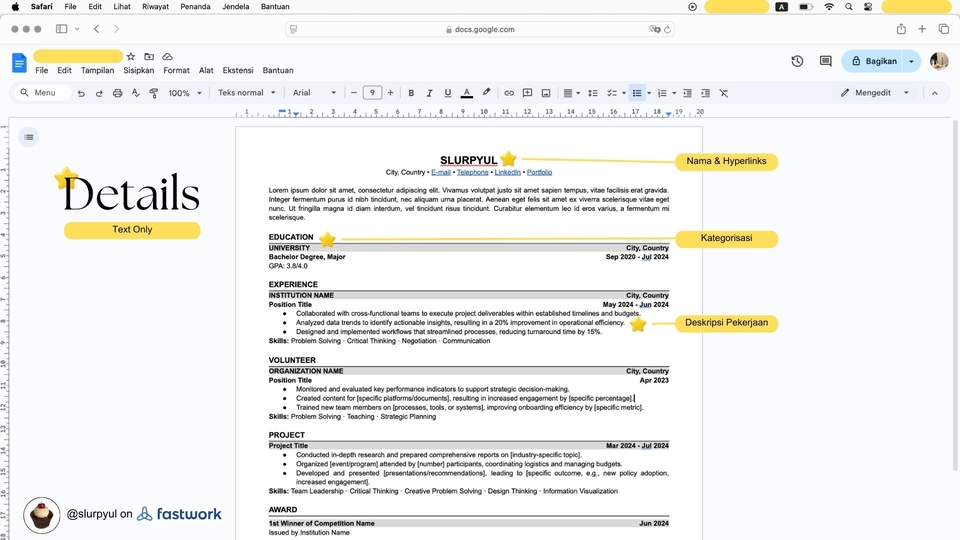Insert a link using the link icon
The height and width of the screenshot is (540, 960).
[x=509, y=93]
